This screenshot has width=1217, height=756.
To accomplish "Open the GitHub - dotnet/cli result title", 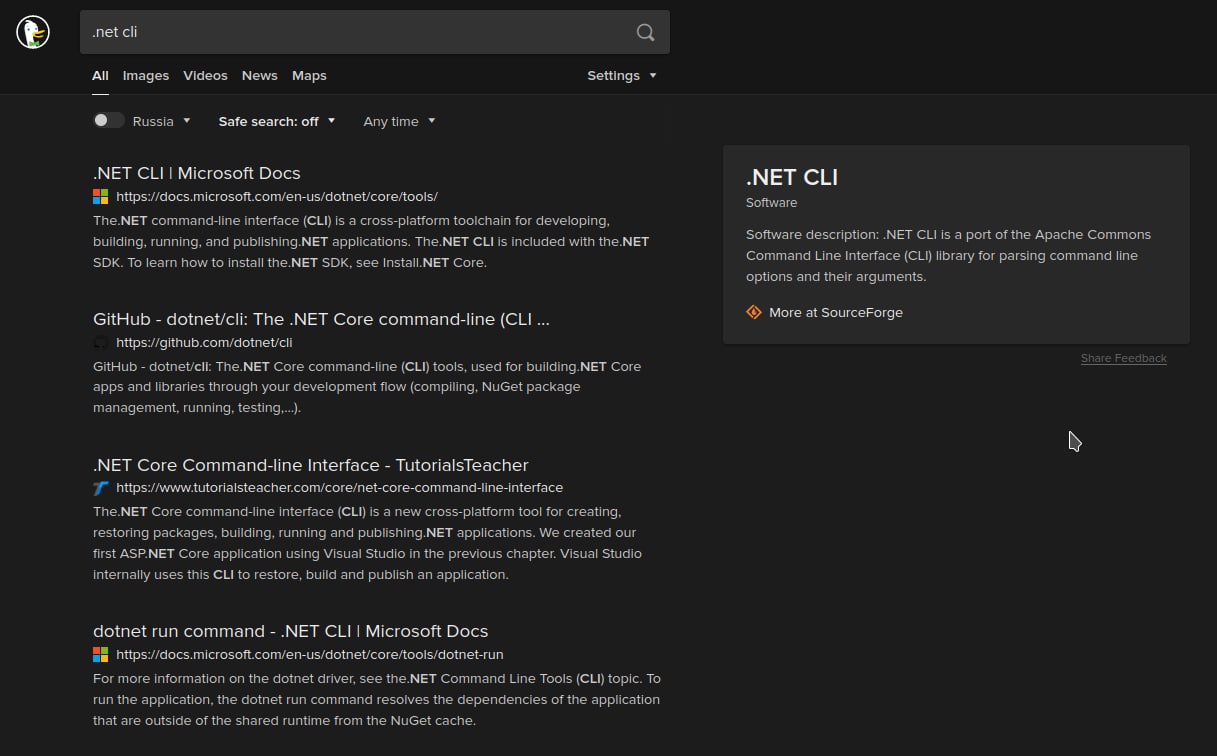I will point(321,319).
